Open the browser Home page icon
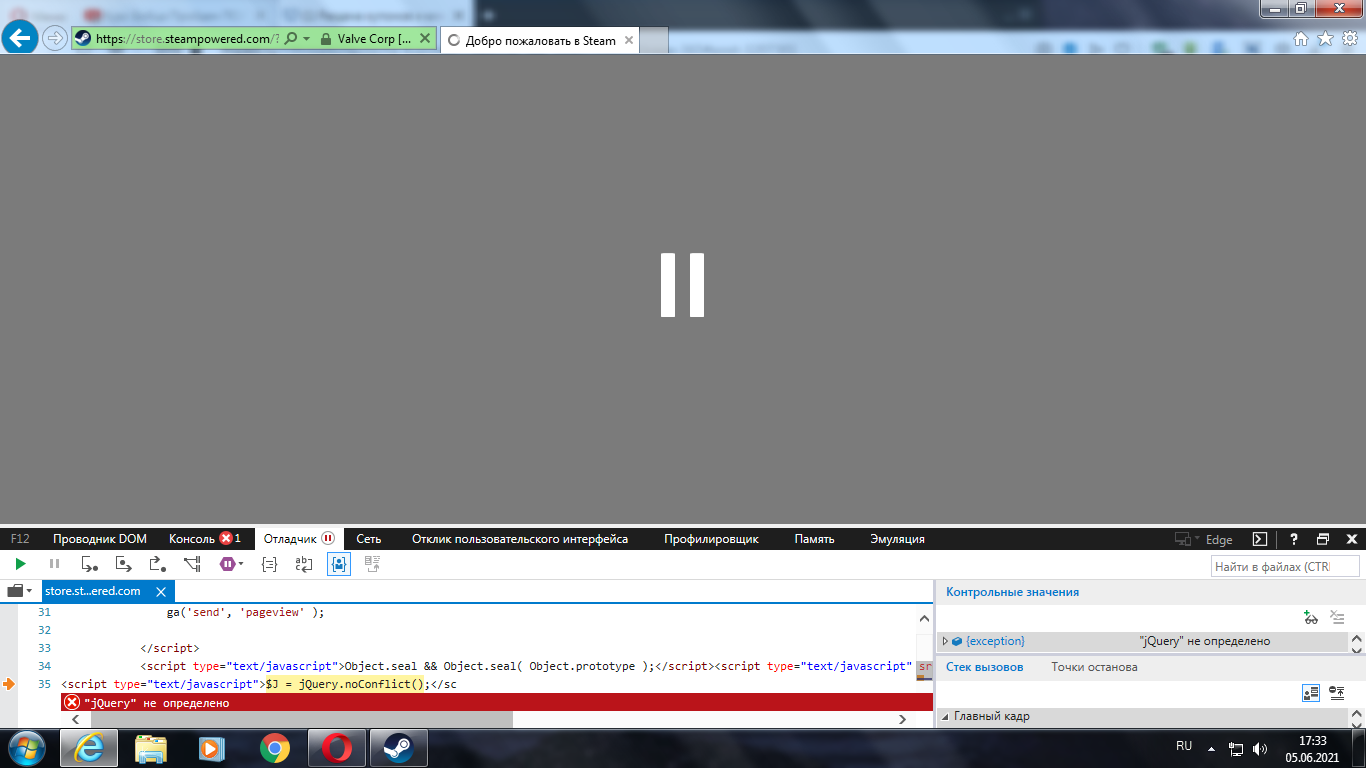1366x768 pixels. click(1301, 39)
